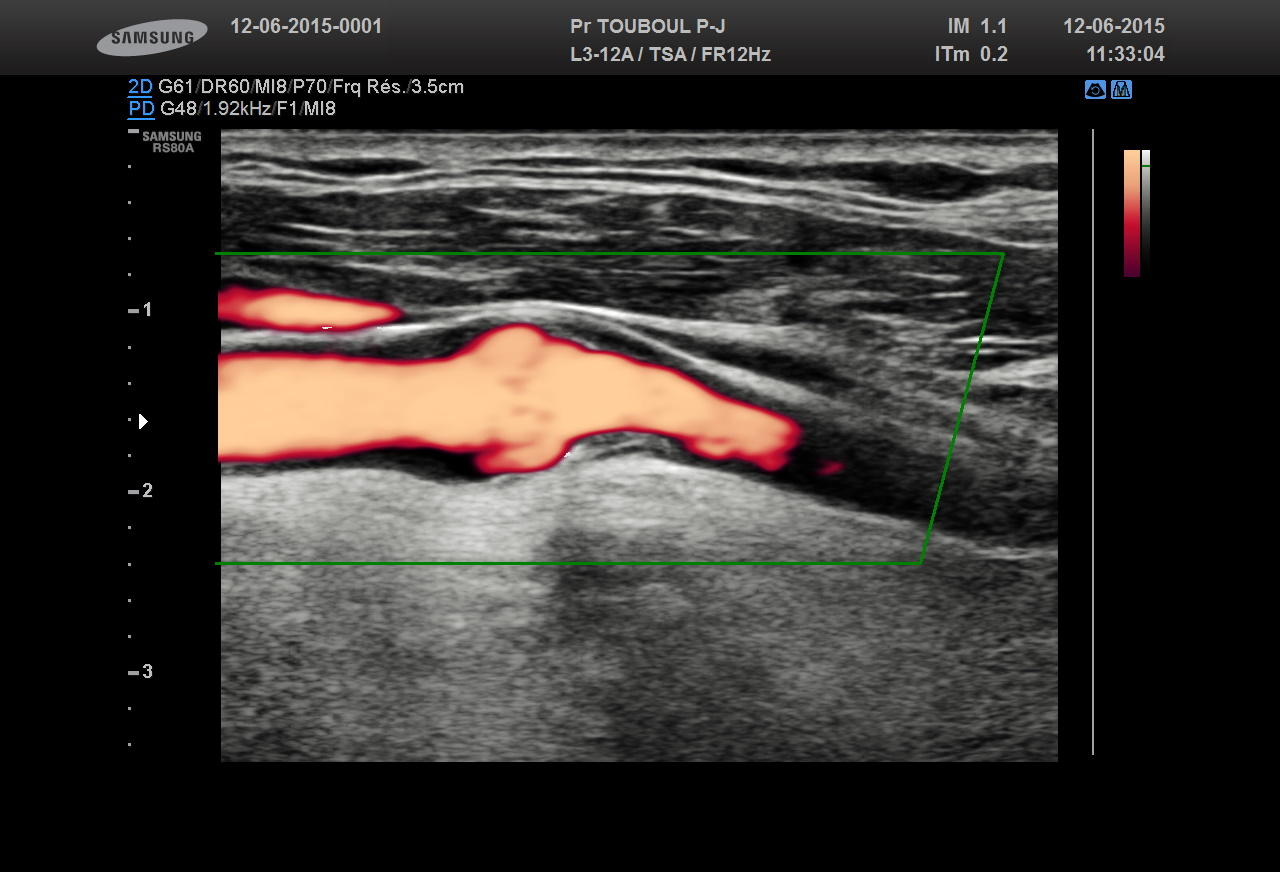The height and width of the screenshot is (872, 1280).
Task: Click the blue probe orientation icon
Action: (1095, 90)
